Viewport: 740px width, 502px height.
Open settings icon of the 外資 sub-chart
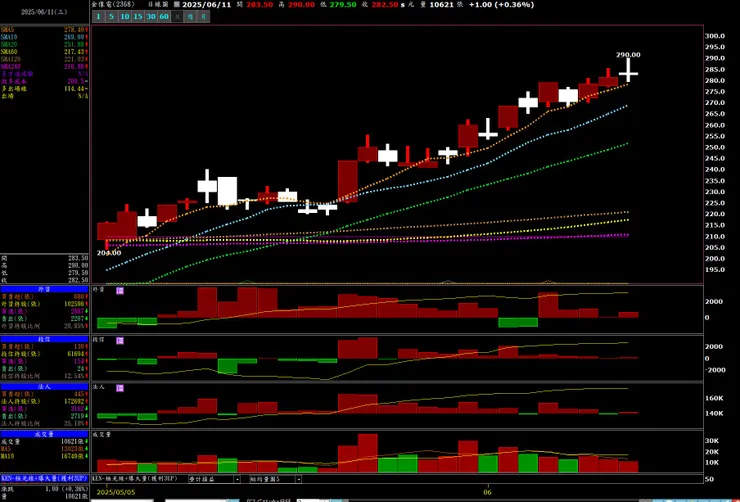120,291
